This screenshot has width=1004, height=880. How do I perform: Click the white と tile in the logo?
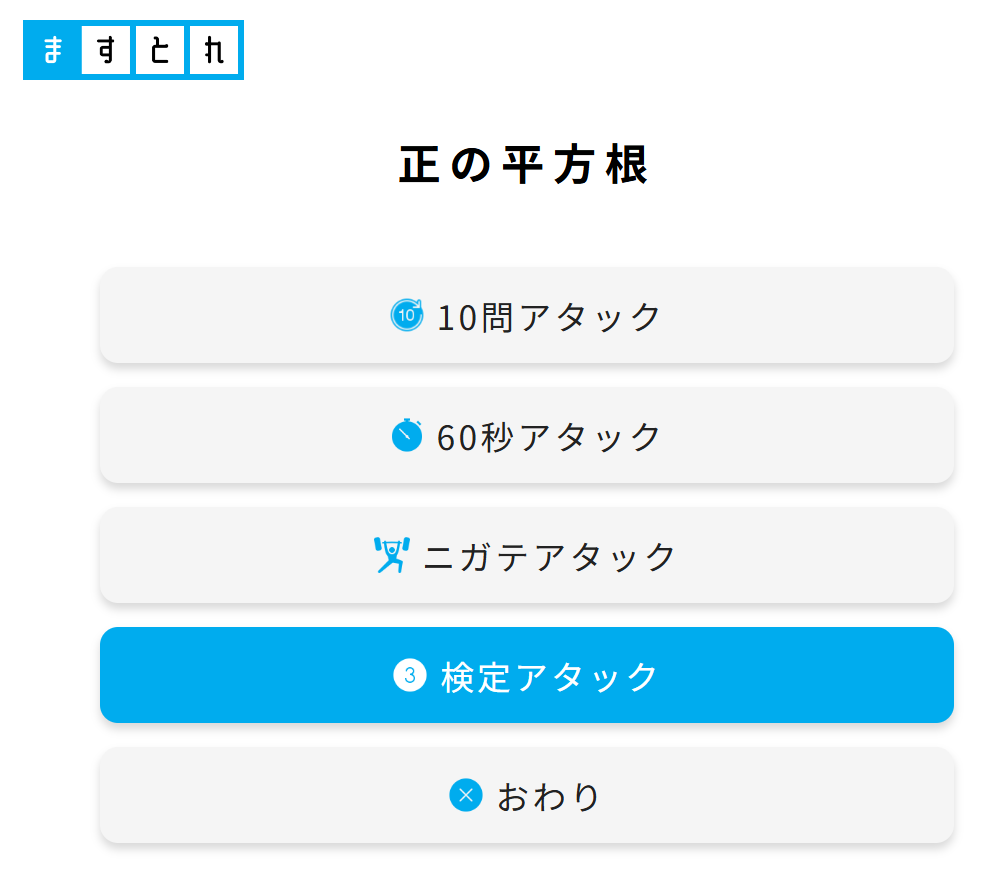pos(160,50)
